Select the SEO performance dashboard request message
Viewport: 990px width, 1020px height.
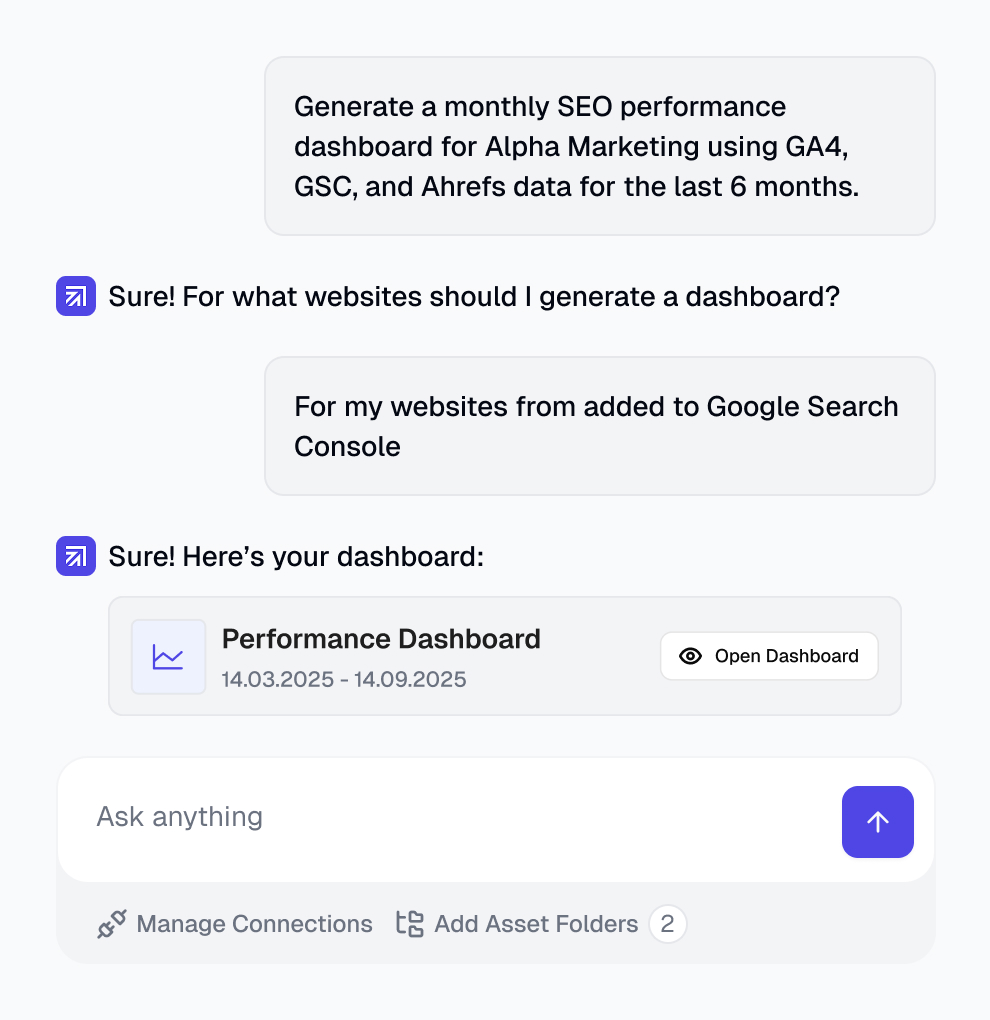pyautogui.click(x=600, y=146)
